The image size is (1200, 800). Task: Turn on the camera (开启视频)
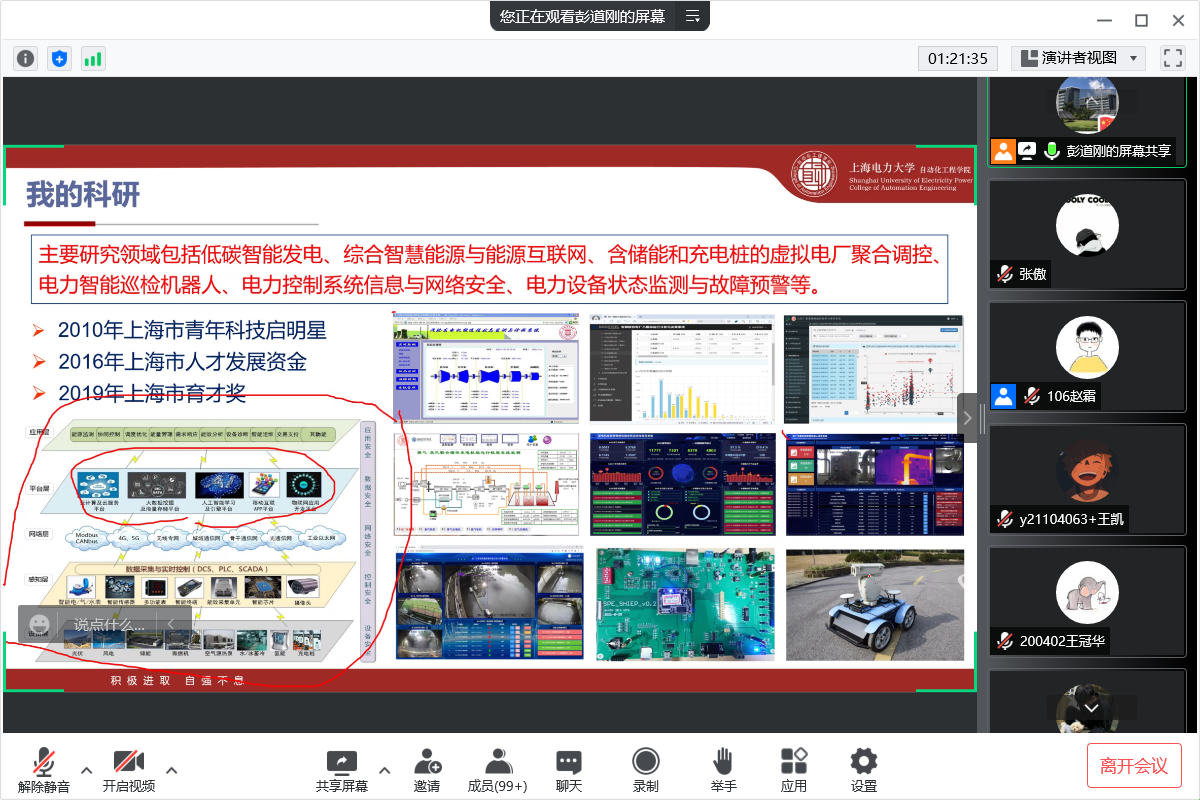click(x=128, y=770)
